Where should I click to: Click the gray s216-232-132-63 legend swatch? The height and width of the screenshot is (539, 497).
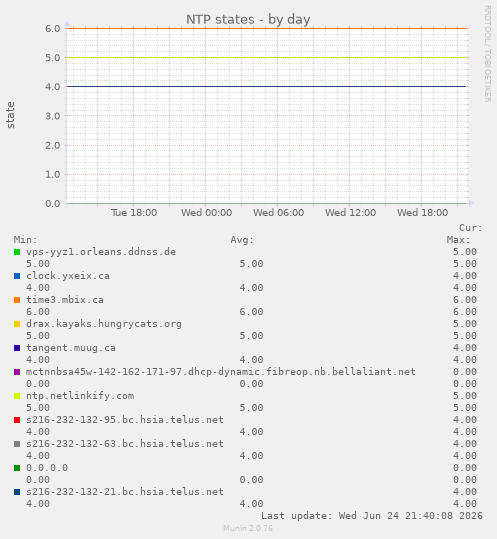(x=17, y=444)
